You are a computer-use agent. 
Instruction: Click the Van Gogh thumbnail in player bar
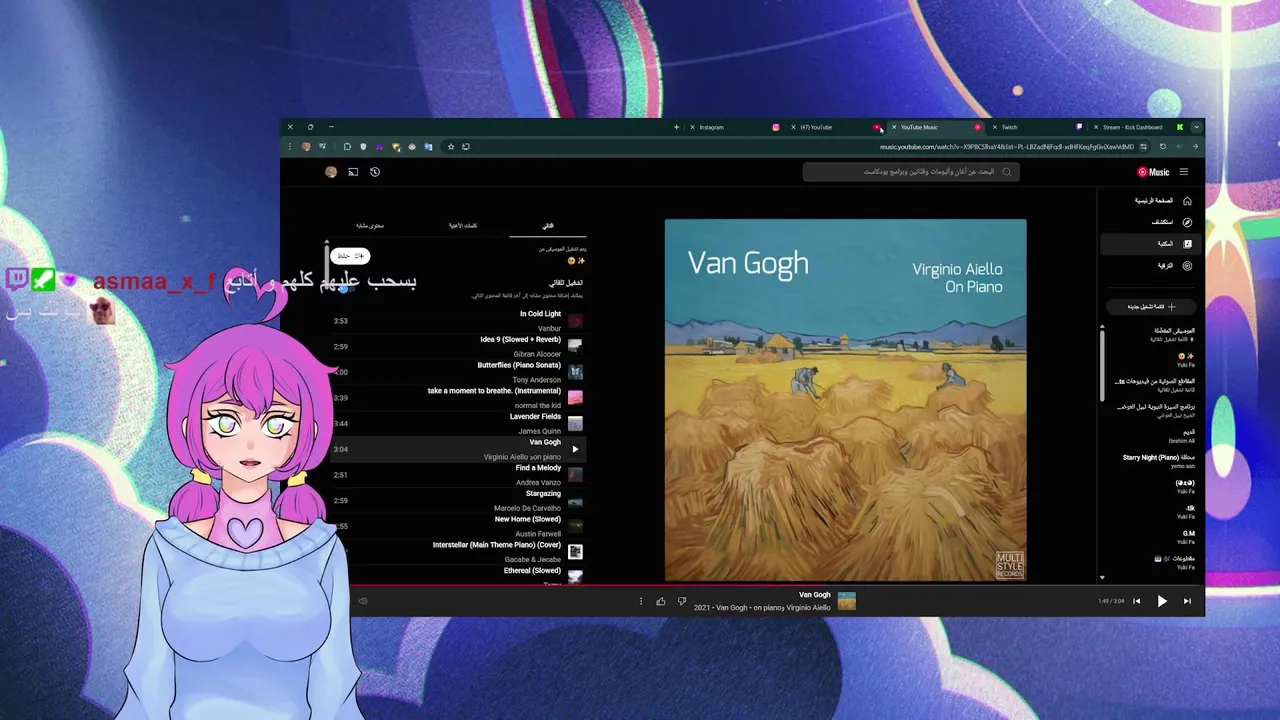click(x=847, y=601)
